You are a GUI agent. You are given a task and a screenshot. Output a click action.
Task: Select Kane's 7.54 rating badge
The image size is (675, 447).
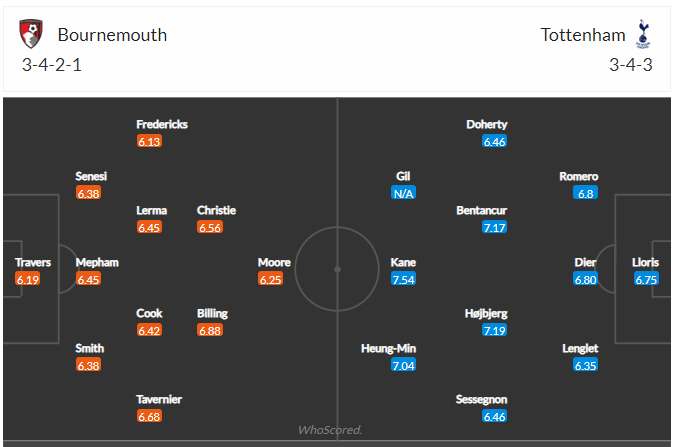(403, 279)
